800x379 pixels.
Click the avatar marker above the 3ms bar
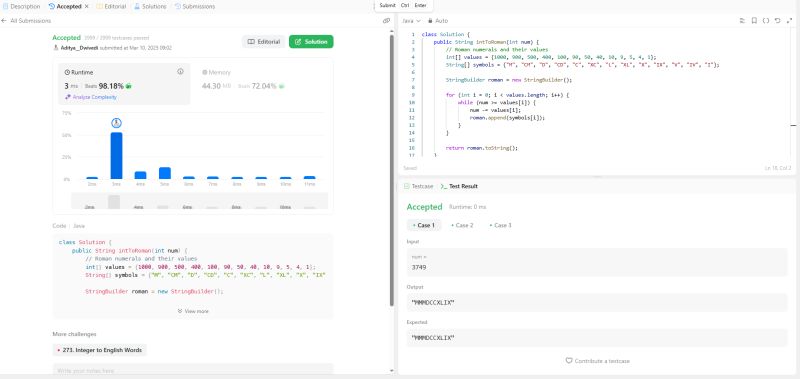click(x=116, y=122)
